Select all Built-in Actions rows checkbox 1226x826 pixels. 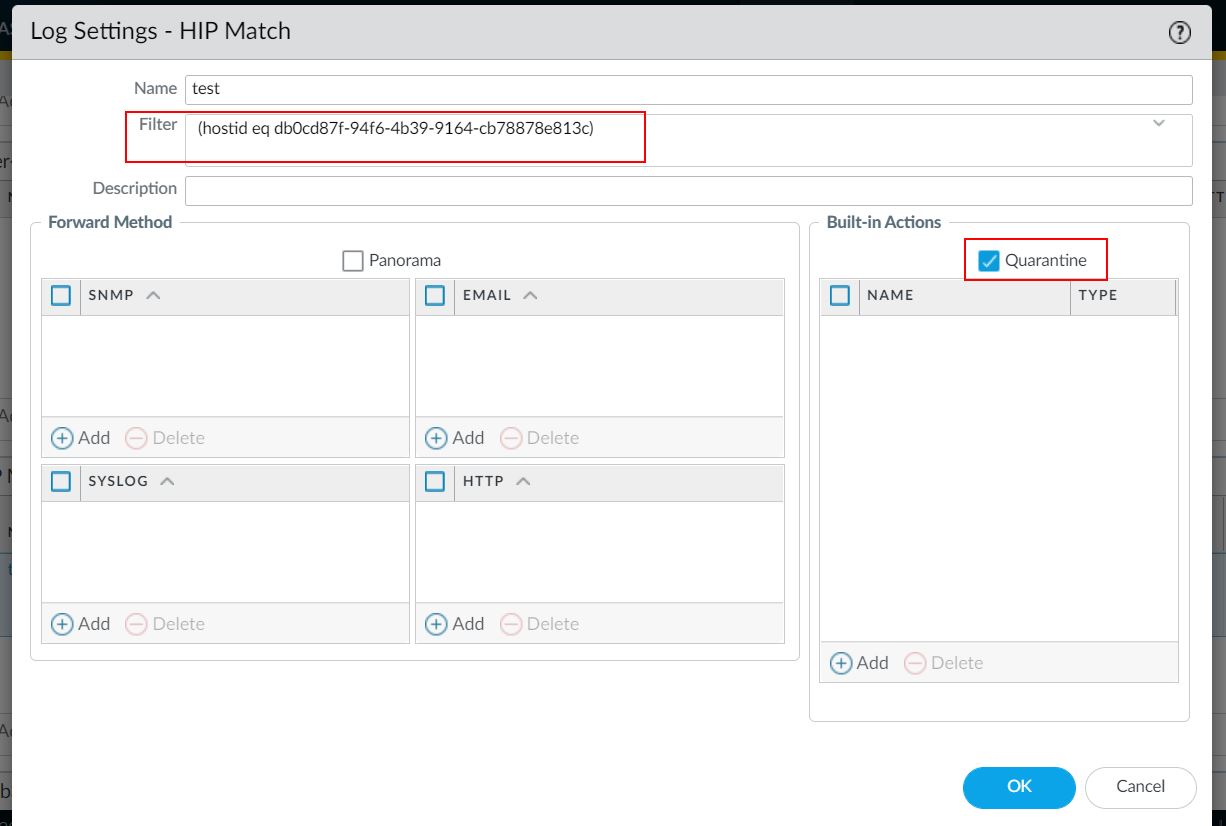click(840, 295)
